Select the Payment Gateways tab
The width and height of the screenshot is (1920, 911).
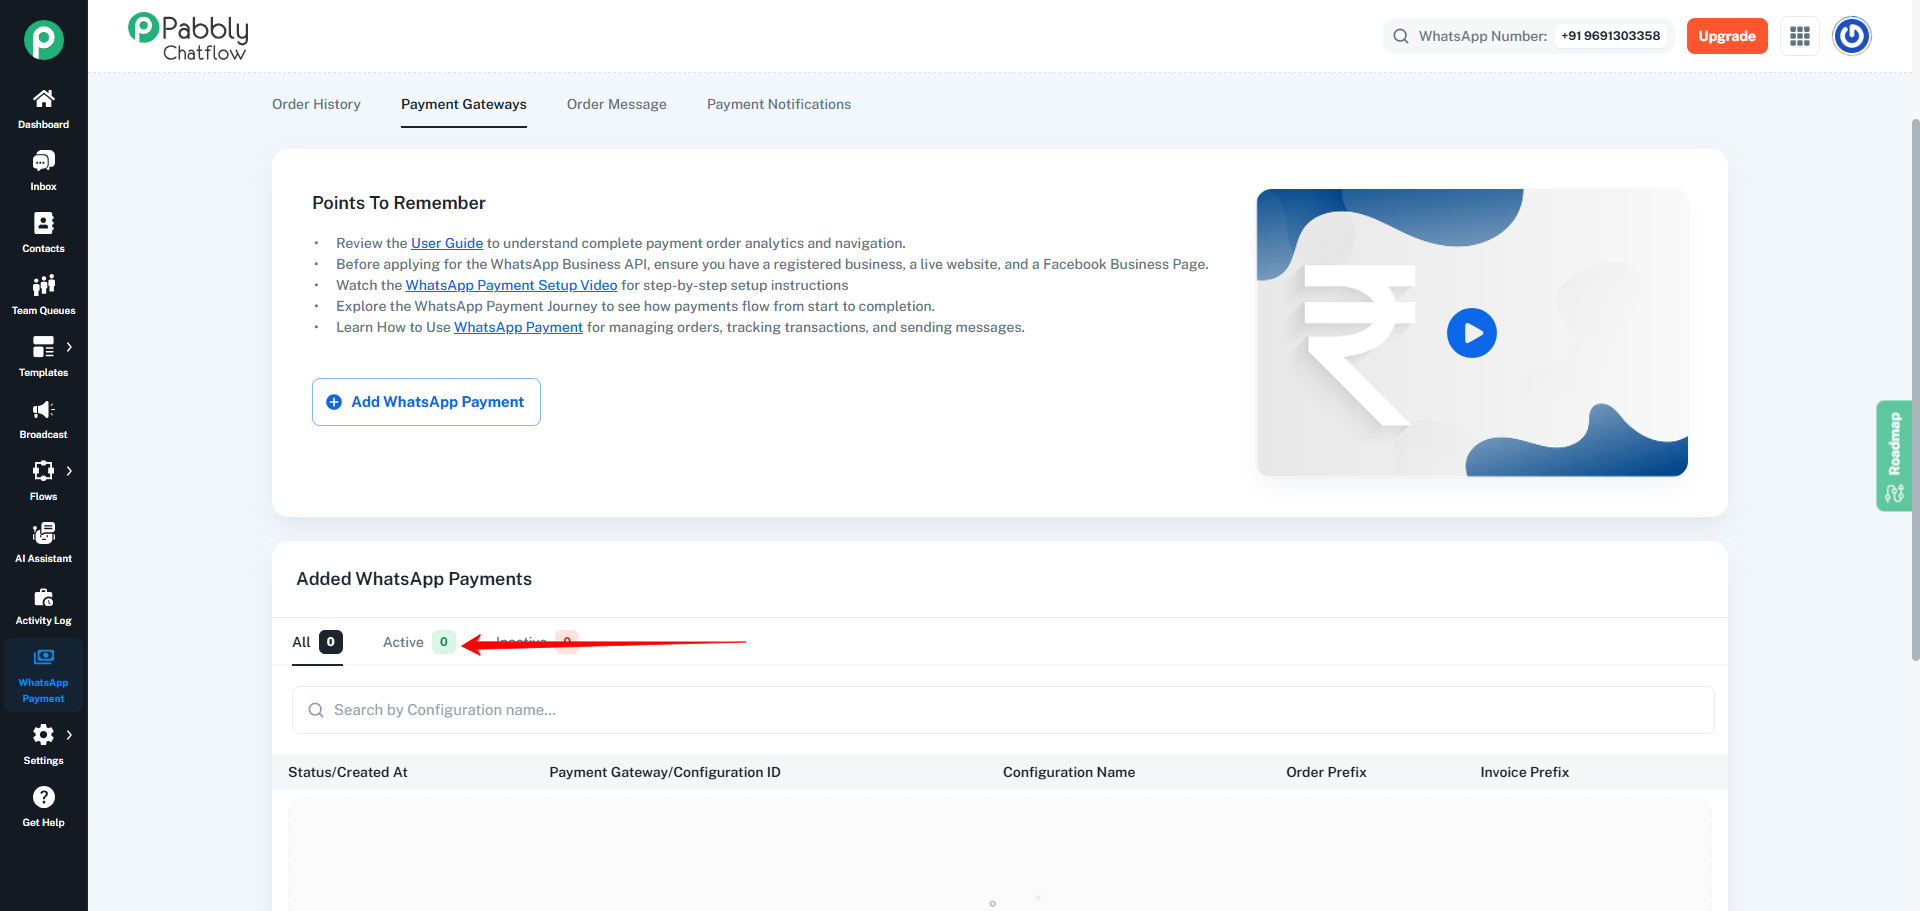[464, 104]
